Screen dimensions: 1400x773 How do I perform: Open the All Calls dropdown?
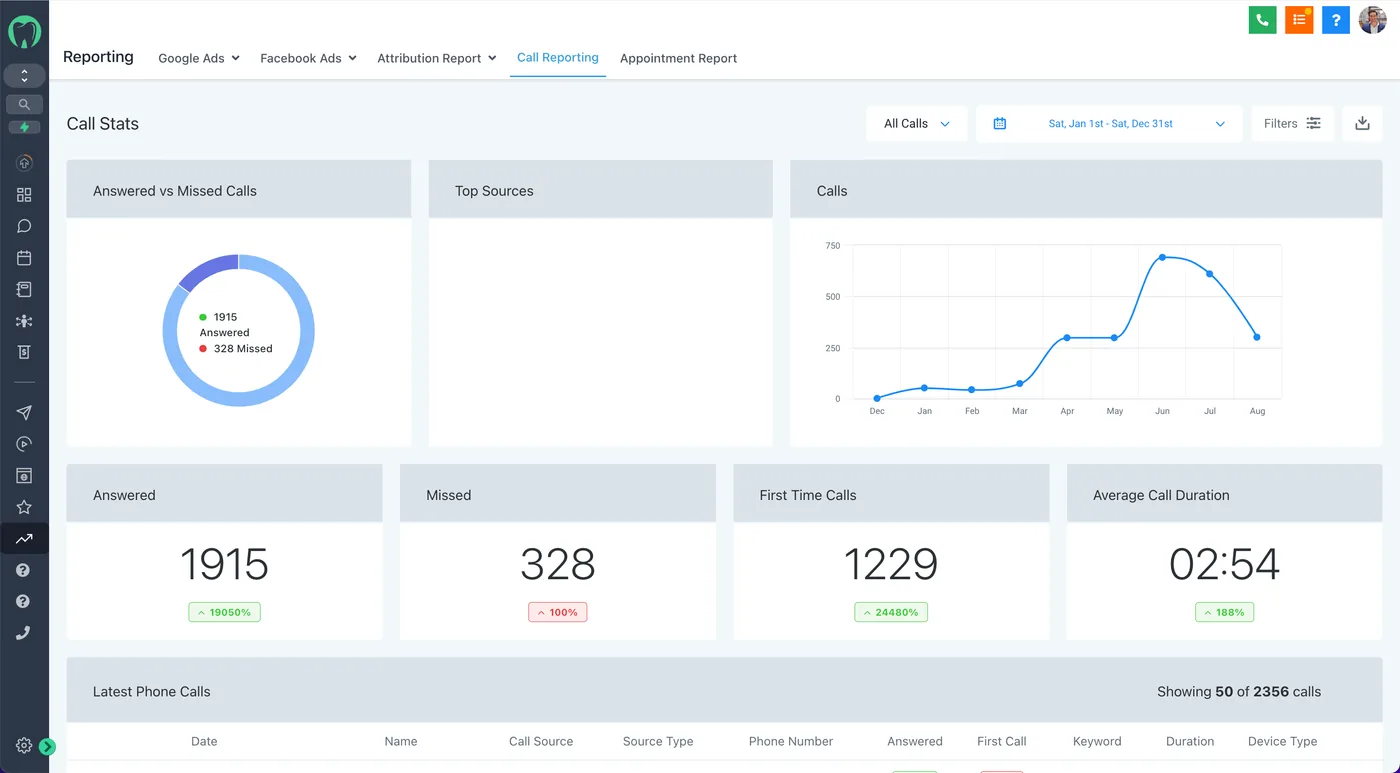(917, 124)
